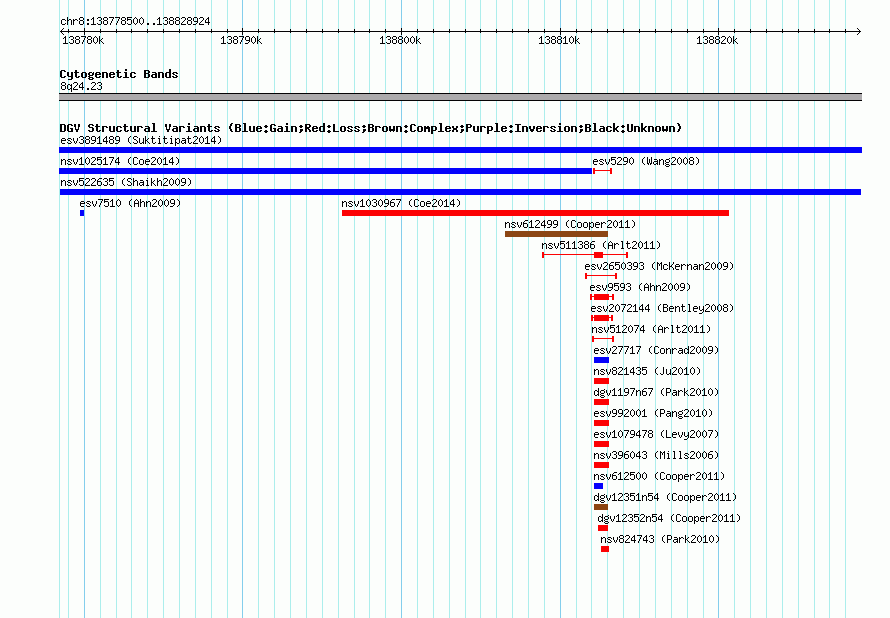This screenshot has width=890, height=618.
Task: Click the blue nsv522635 gain bar
Action: 460,192
